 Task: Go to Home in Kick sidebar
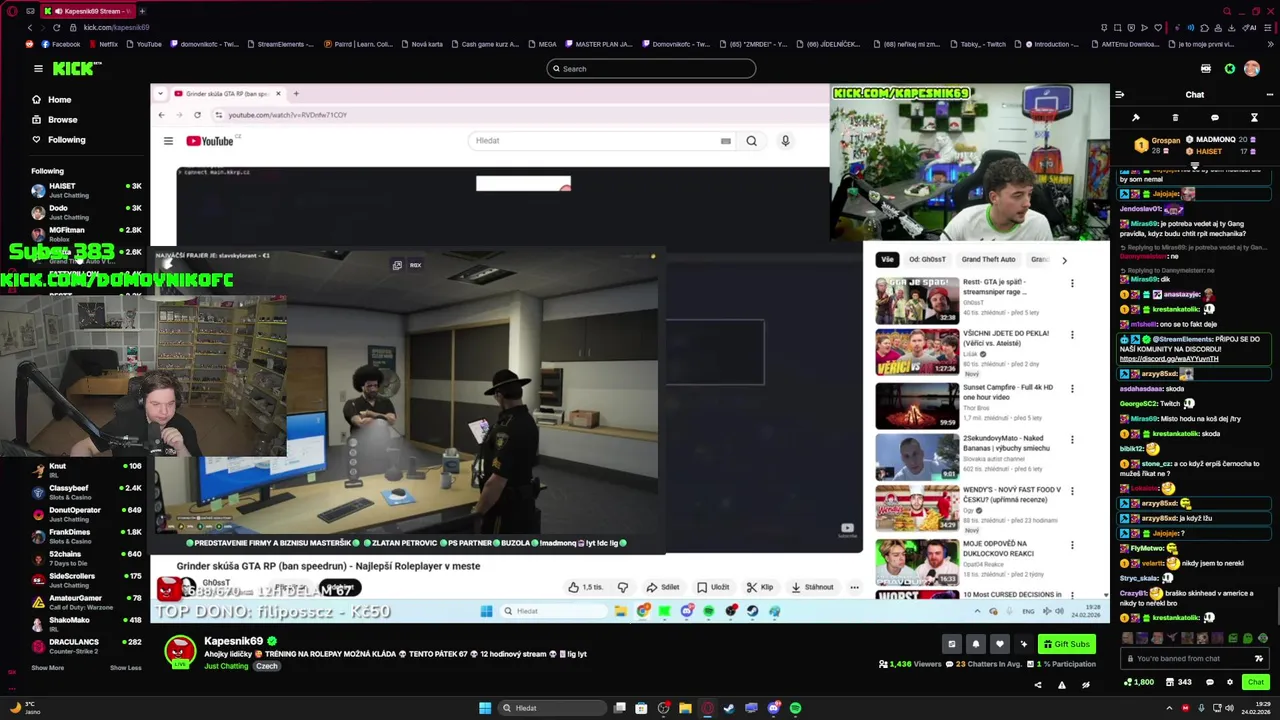[x=51, y=100]
